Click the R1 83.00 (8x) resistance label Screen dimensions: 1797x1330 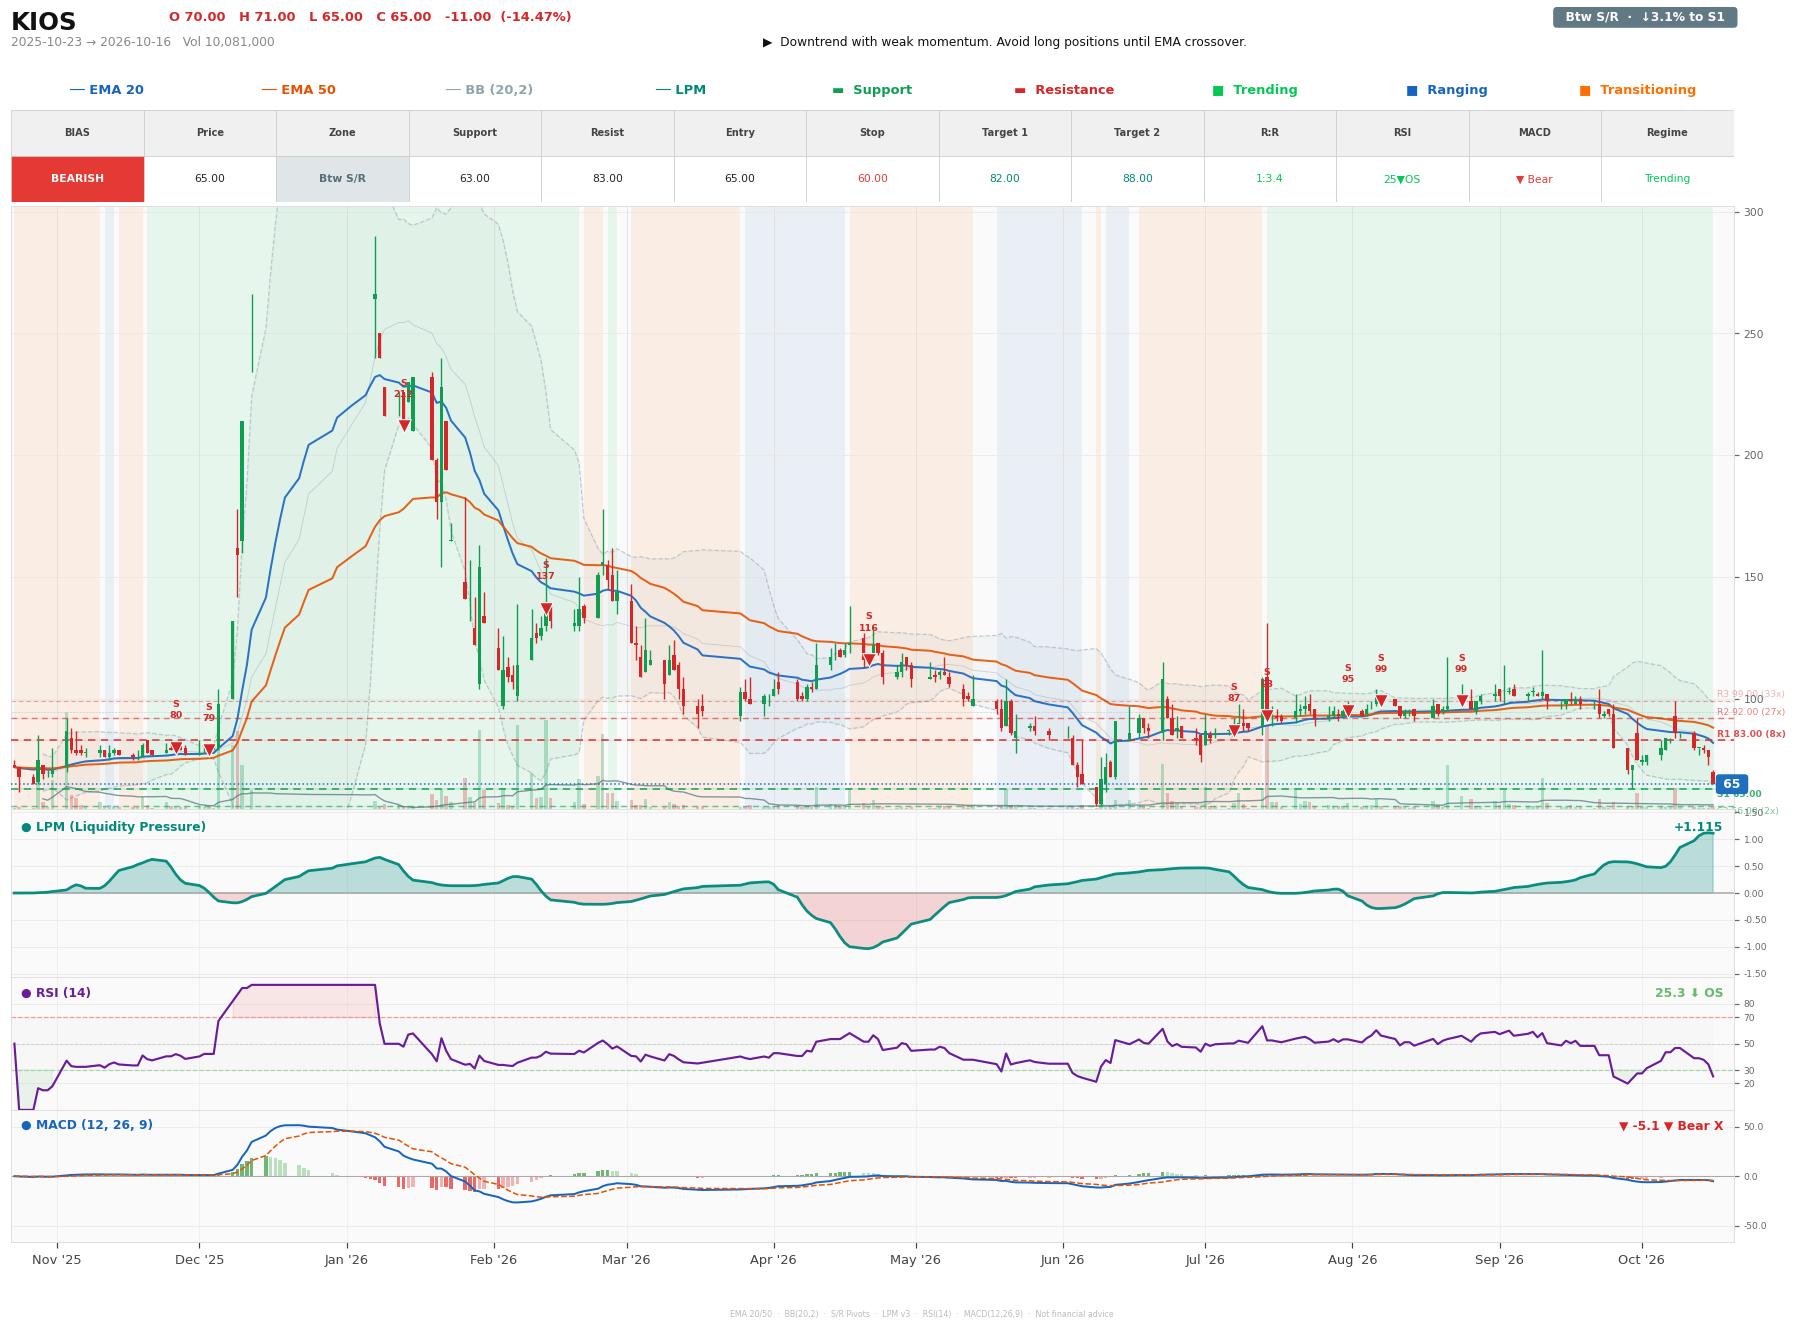coord(1751,734)
